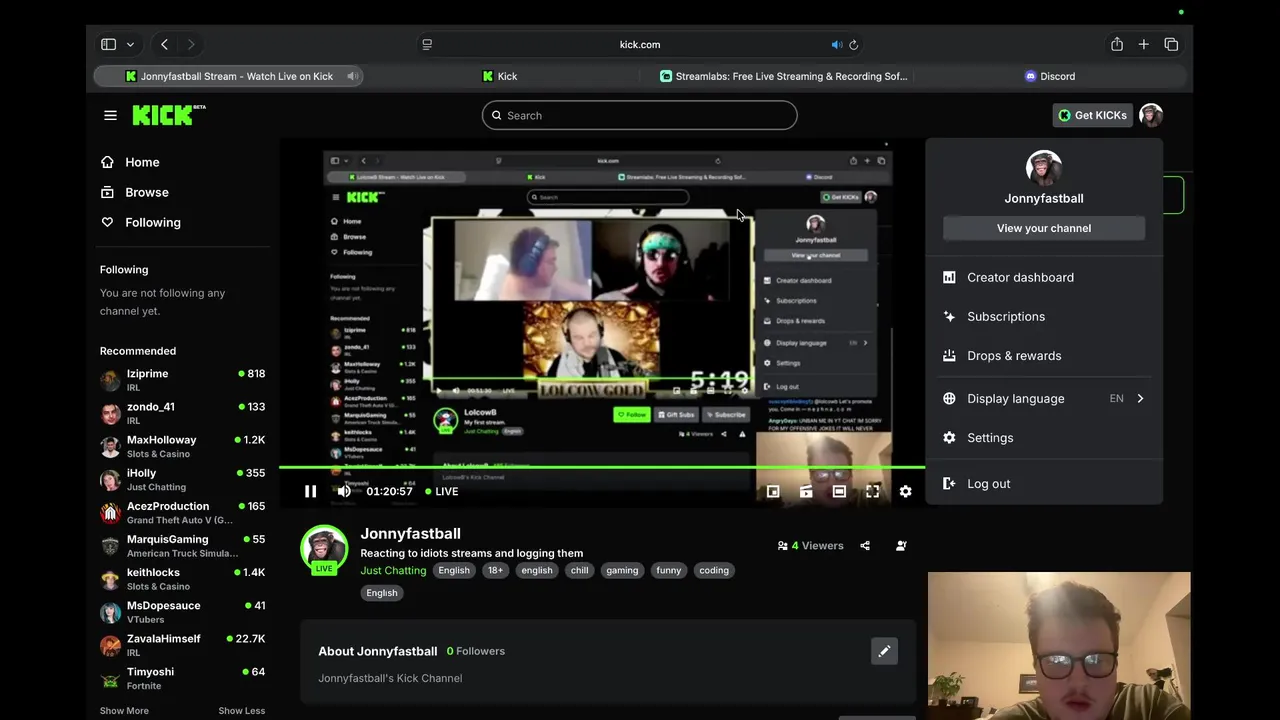1280x720 pixels.
Task: Expand the Safari sidebar dropdown chevron
Action: coord(130,44)
